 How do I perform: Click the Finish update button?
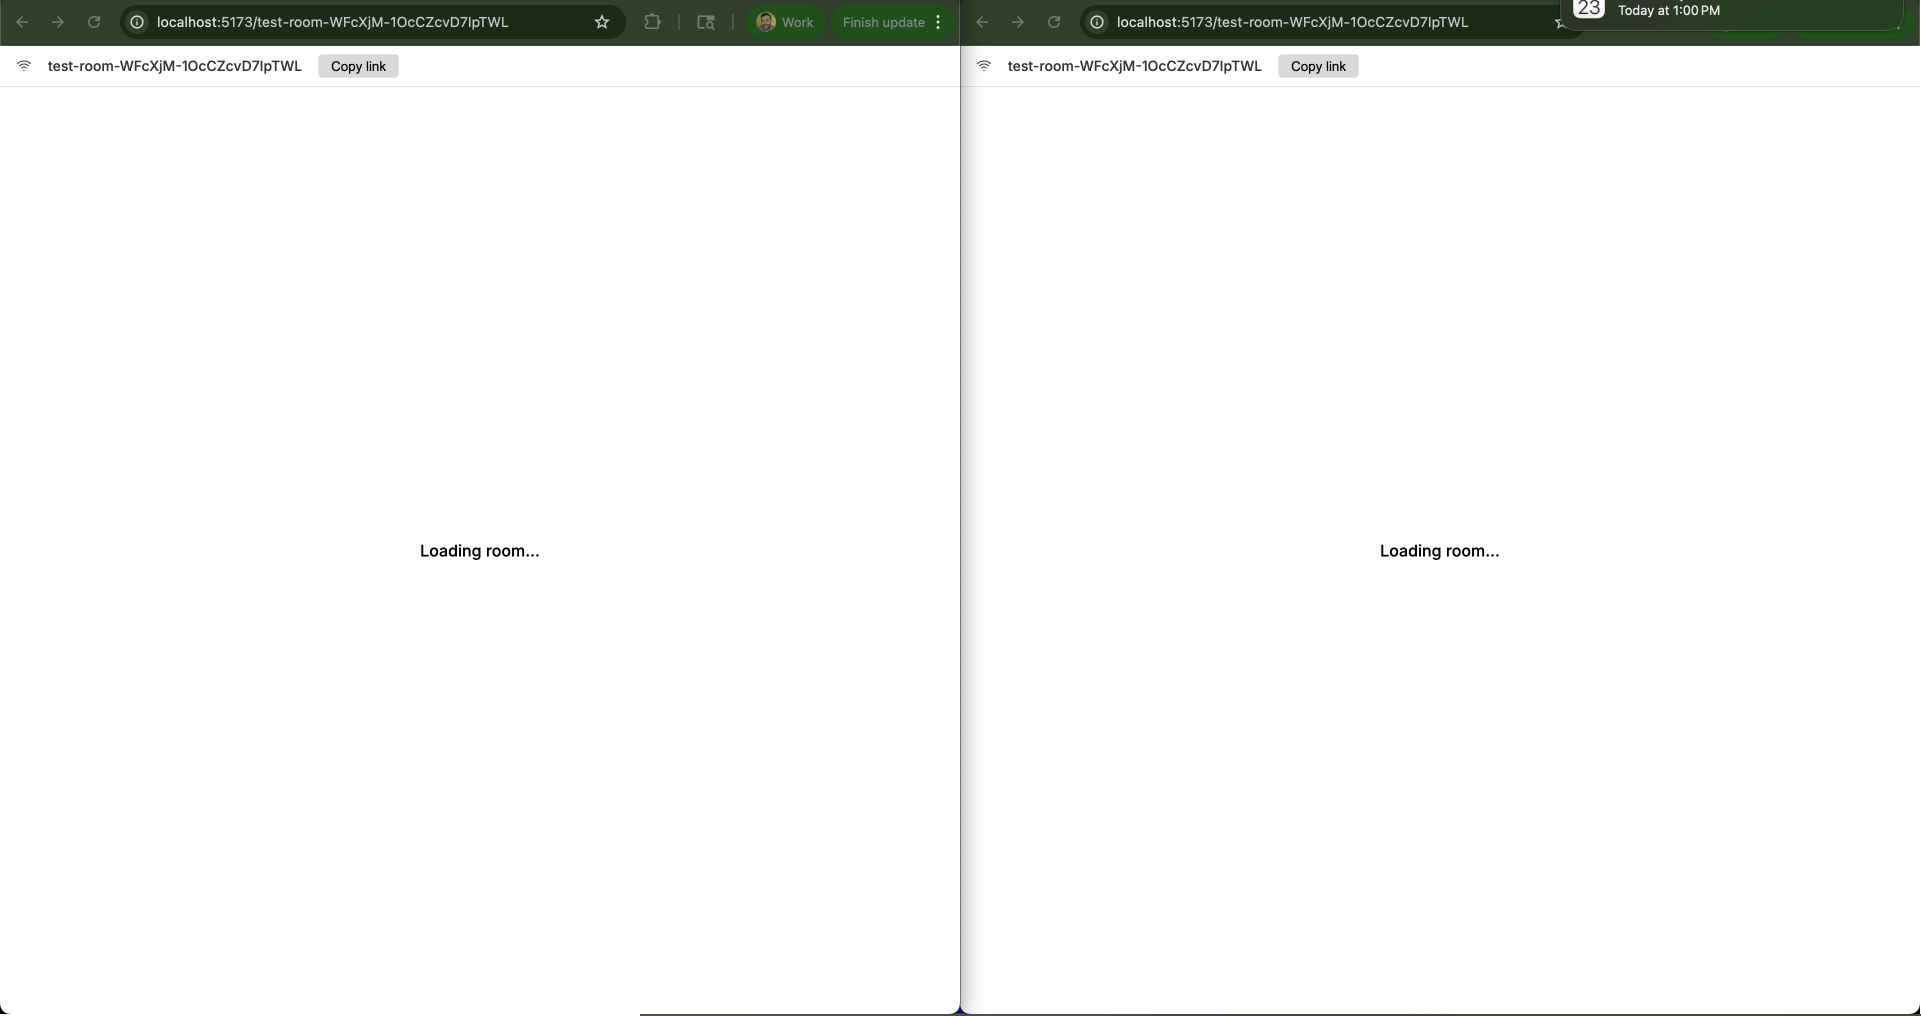pyautogui.click(x=883, y=22)
